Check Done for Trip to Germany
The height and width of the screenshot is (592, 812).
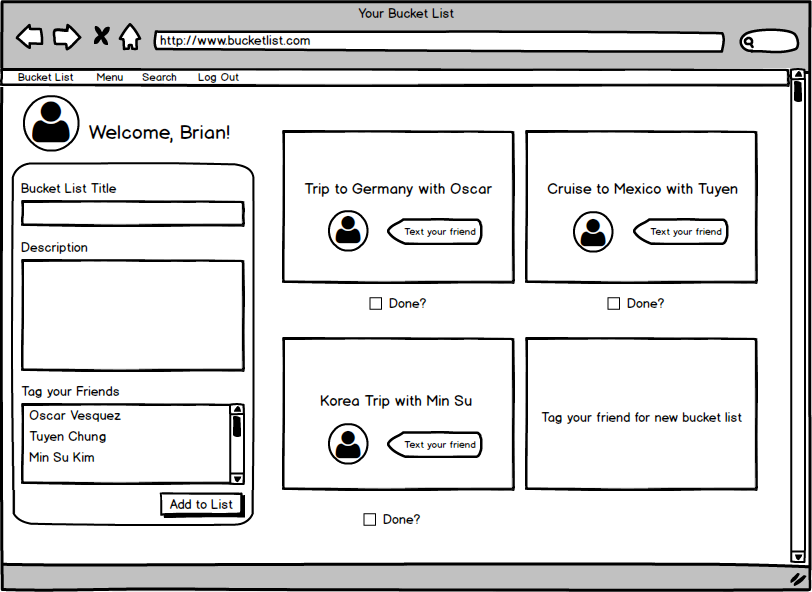[375, 304]
